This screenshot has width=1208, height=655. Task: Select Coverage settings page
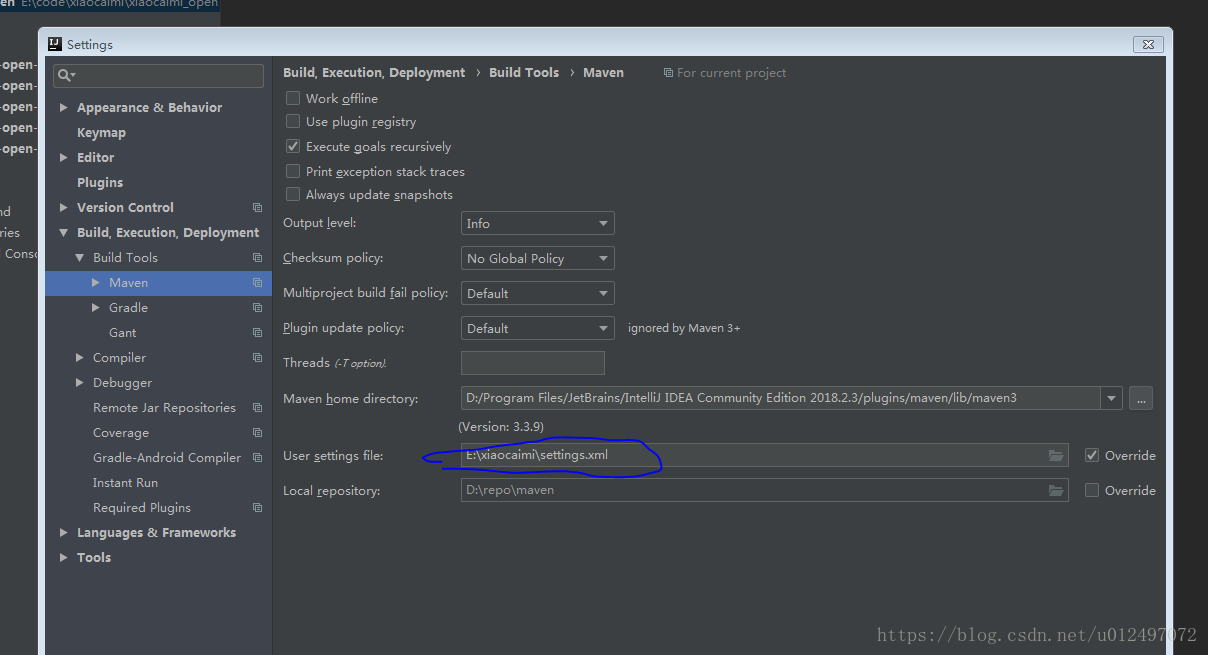coord(121,433)
